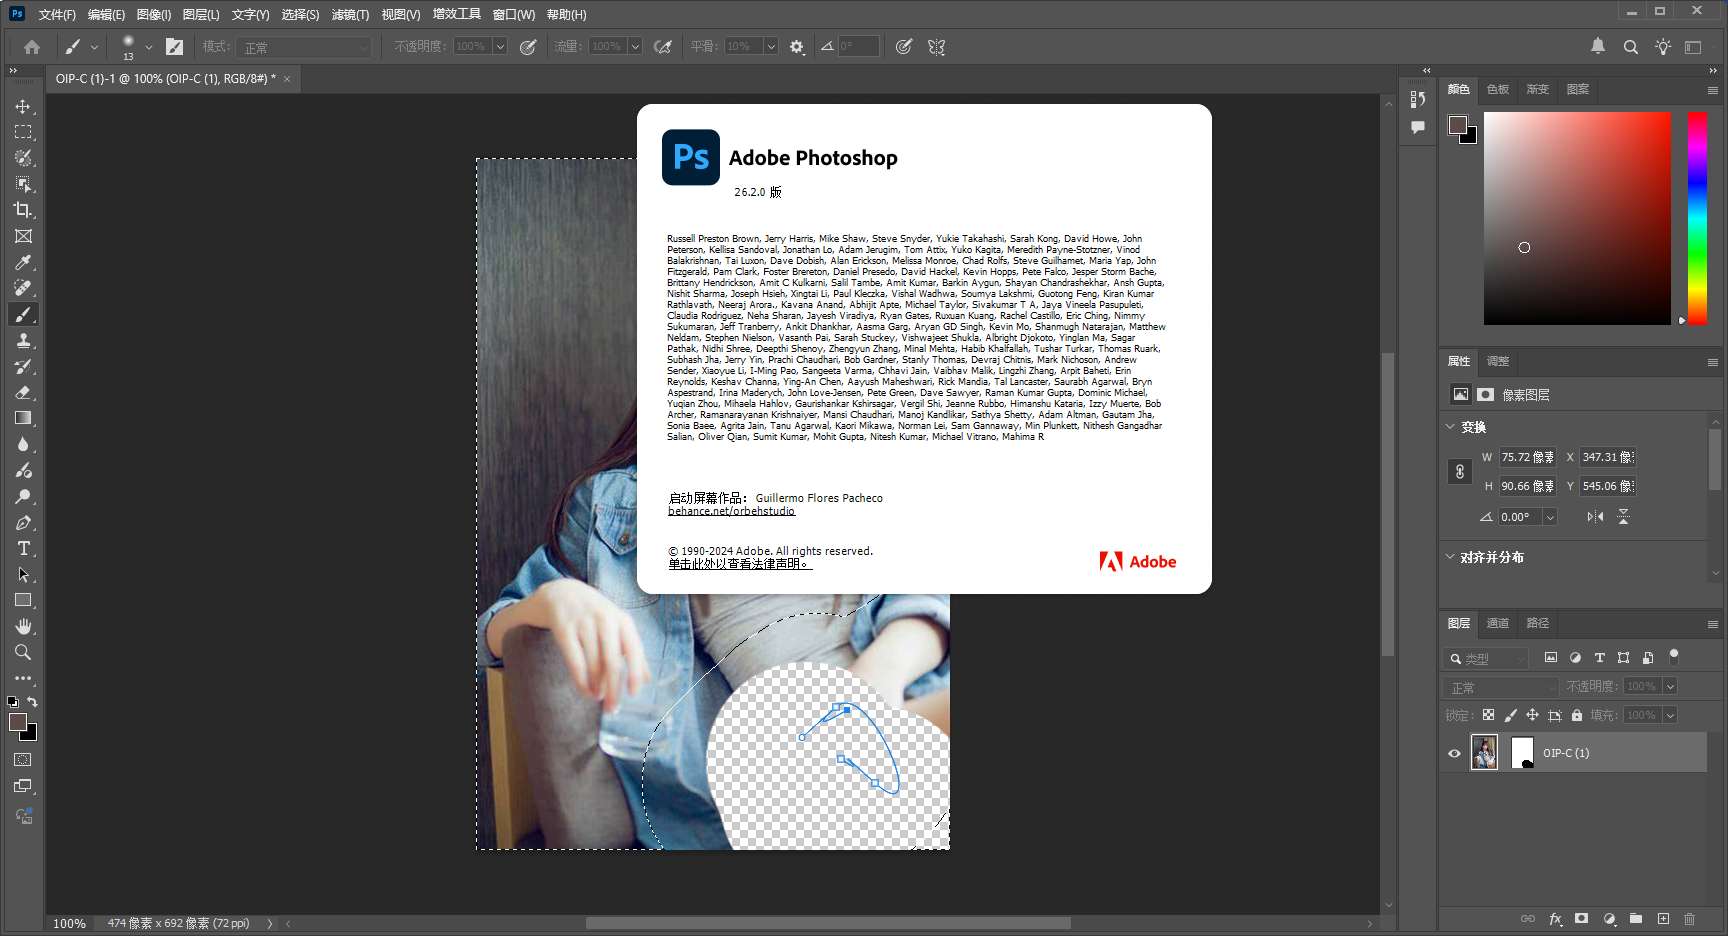Select the Rectangular Marquee tool

coord(23,132)
